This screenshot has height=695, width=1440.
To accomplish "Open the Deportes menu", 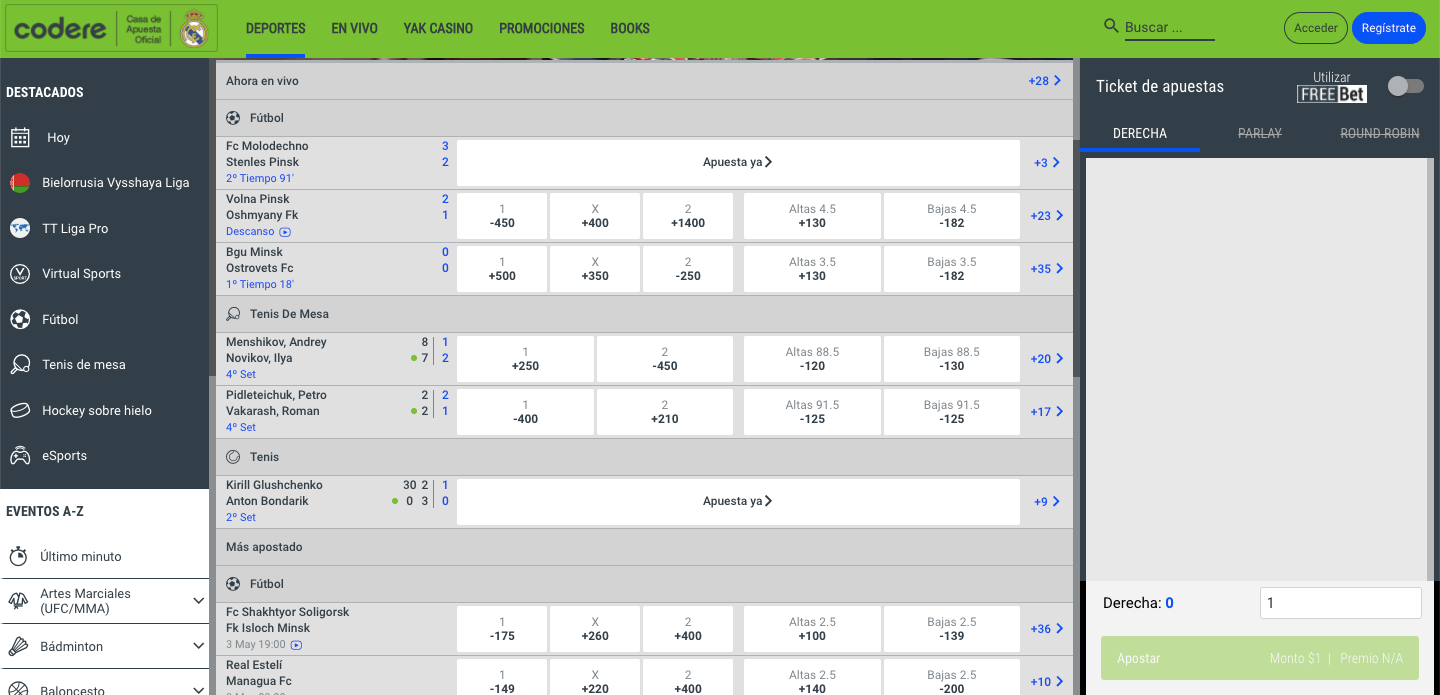I will (276, 29).
